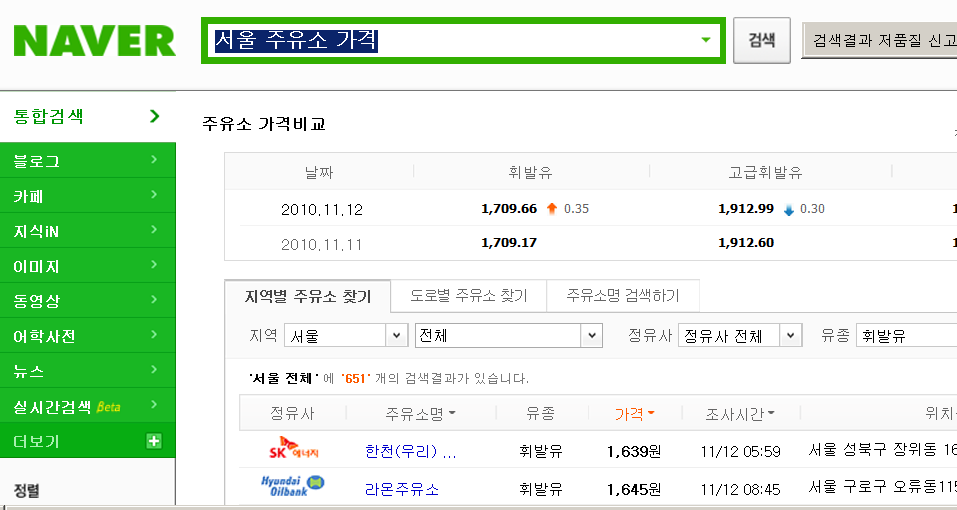The image size is (957, 510).
Task: Click the arrow icon beside 블로그
Action: point(154,159)
